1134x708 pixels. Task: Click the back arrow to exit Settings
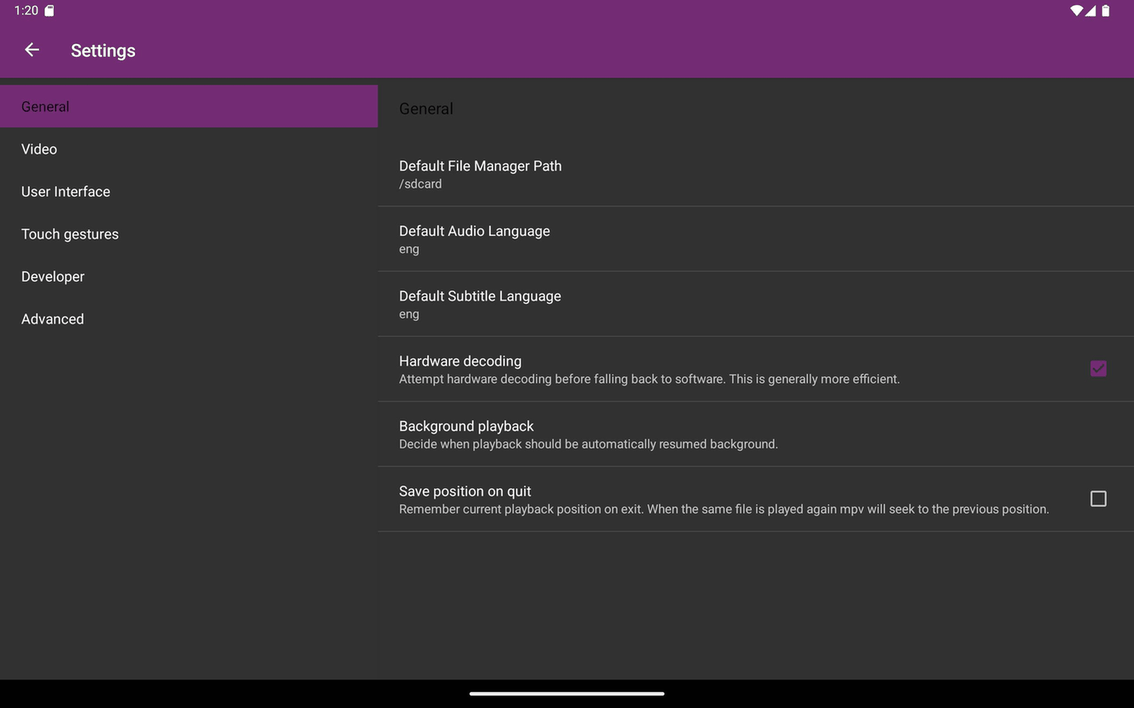[30, 49]
